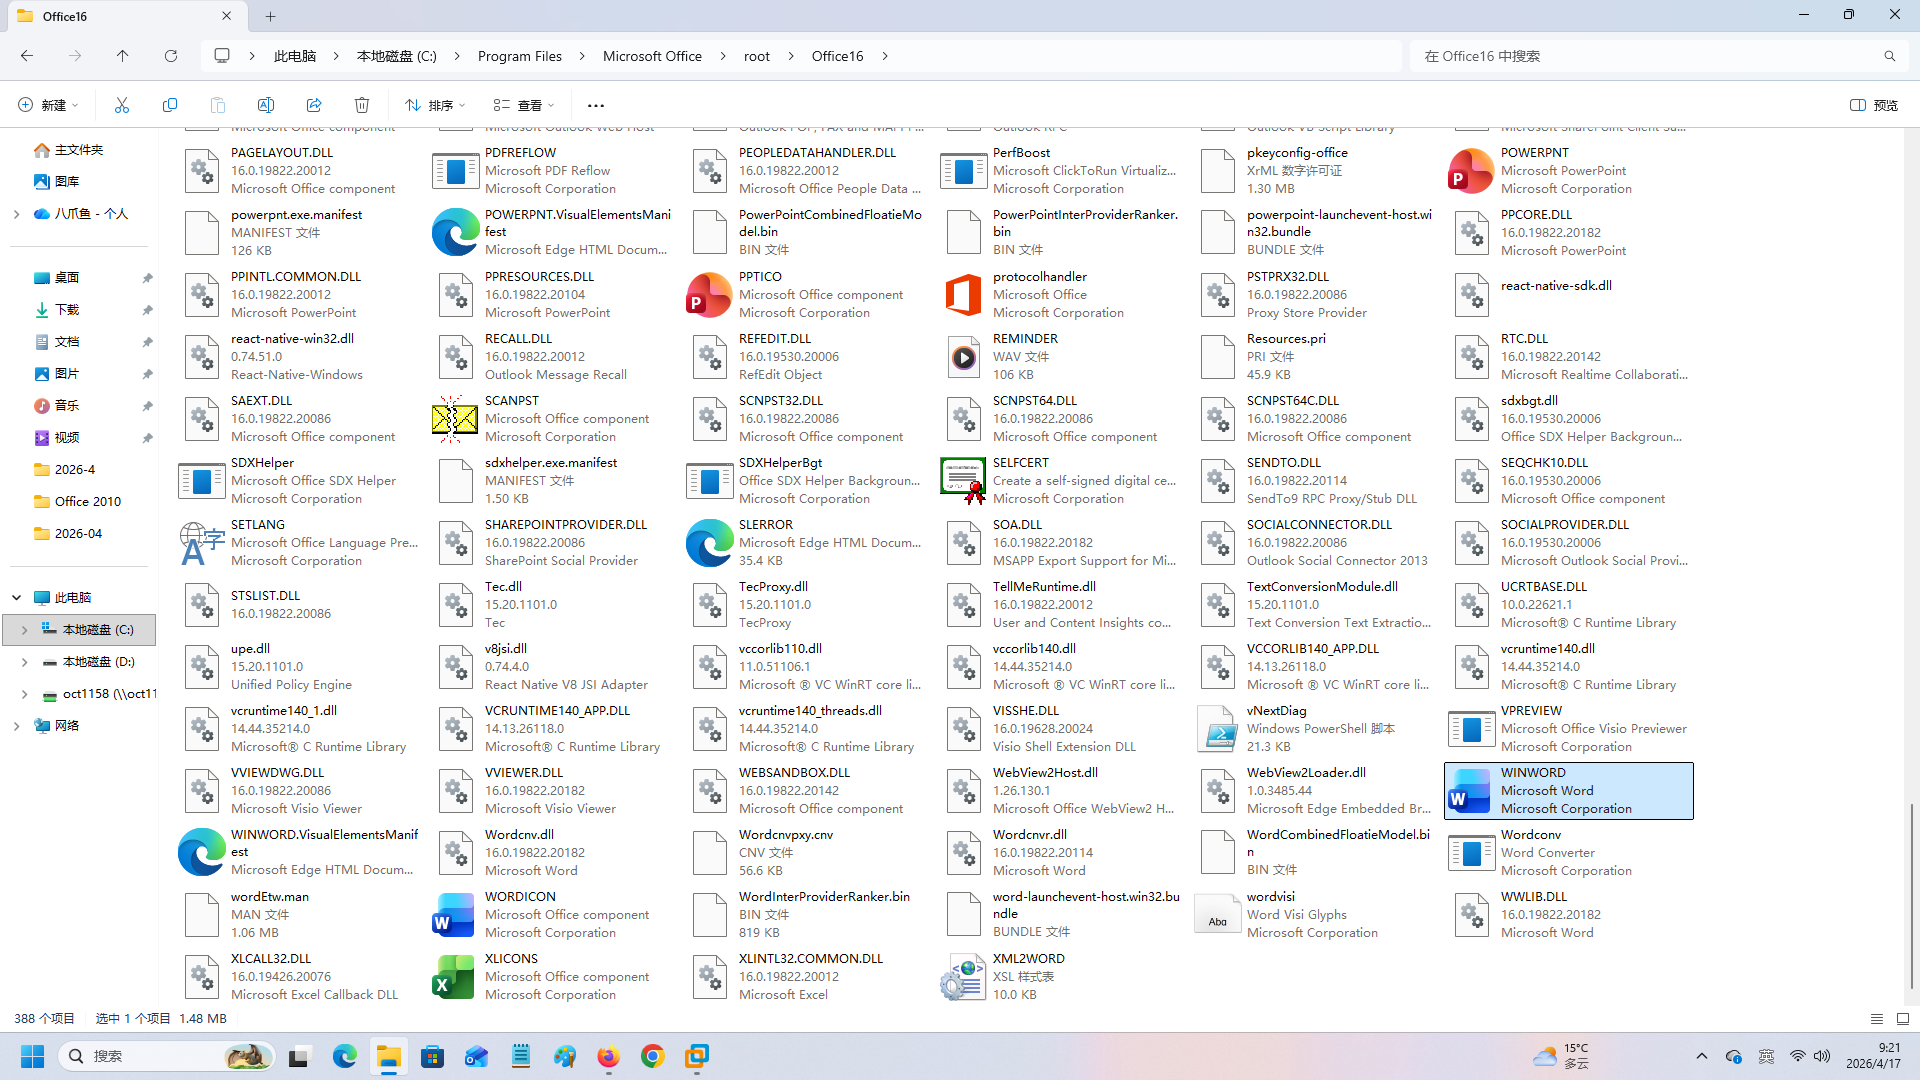The image size is (1920, 1080).
Task: Expand local disk D: in tree
Action: click(24, 662)
